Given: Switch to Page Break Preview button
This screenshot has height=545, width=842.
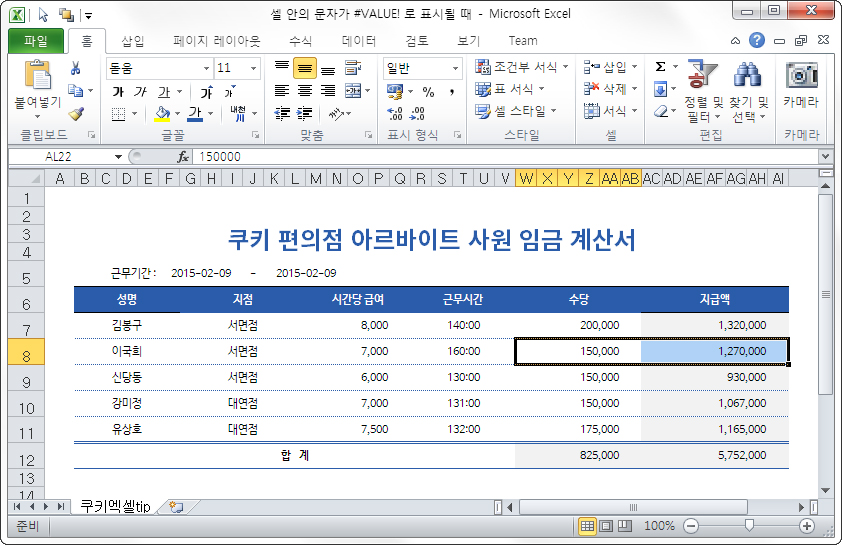Looking at the screenshot, I should point(625,526).
